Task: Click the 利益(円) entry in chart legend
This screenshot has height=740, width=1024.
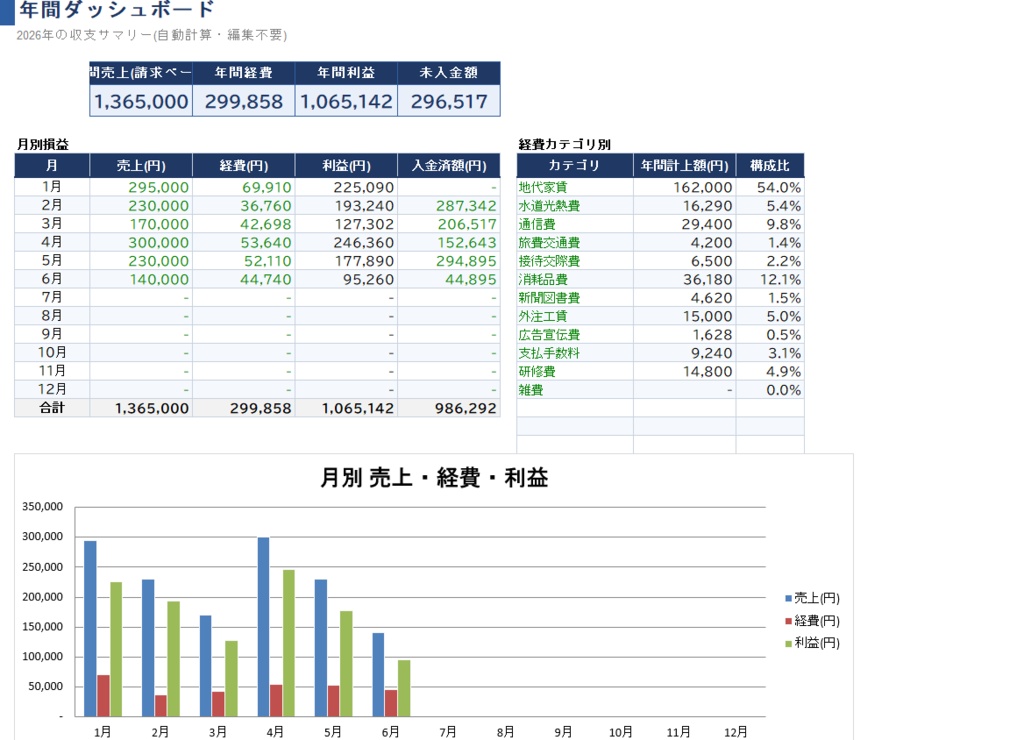Action: pyautogui.click(x=812, y=643)
